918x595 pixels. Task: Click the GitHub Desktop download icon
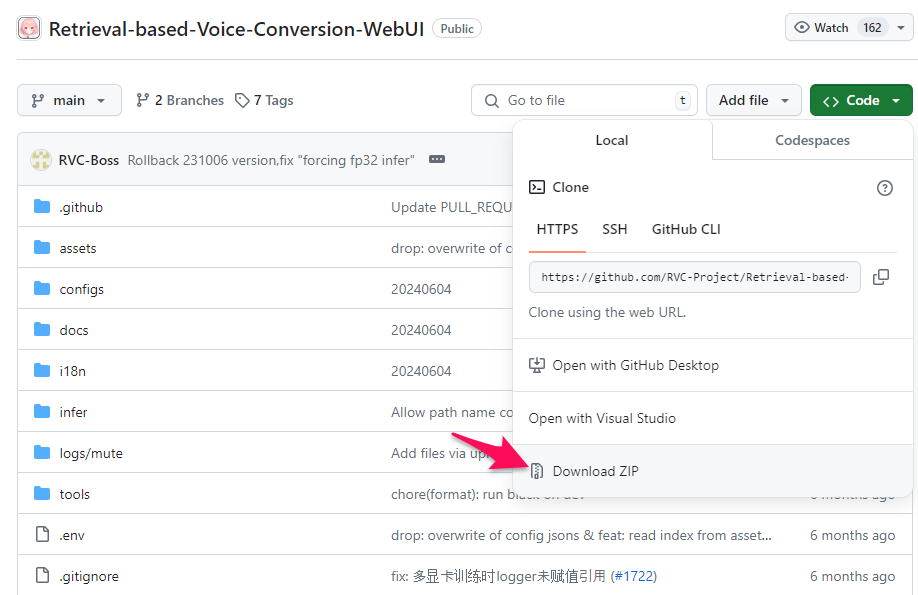tap(537, 365)
